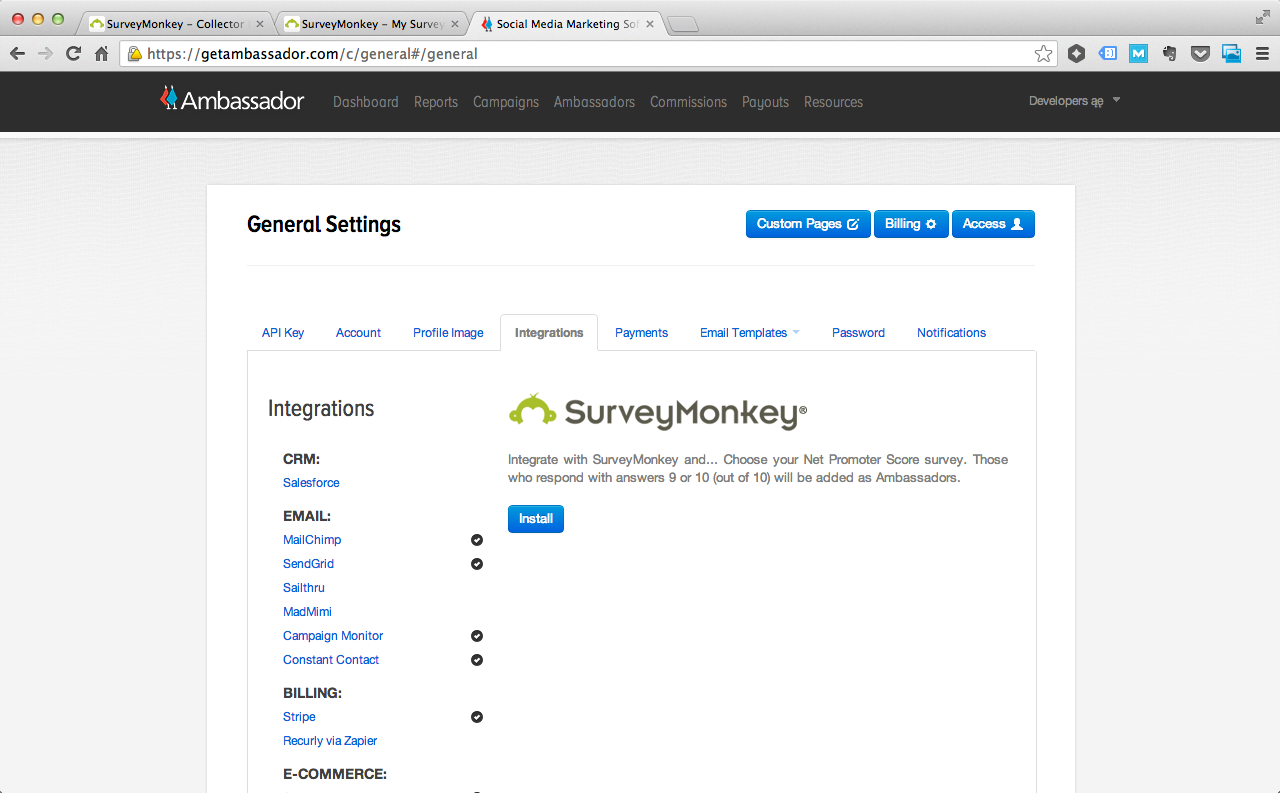Reload the page with refresh icon
The image size is (1280, 793).
73,54
